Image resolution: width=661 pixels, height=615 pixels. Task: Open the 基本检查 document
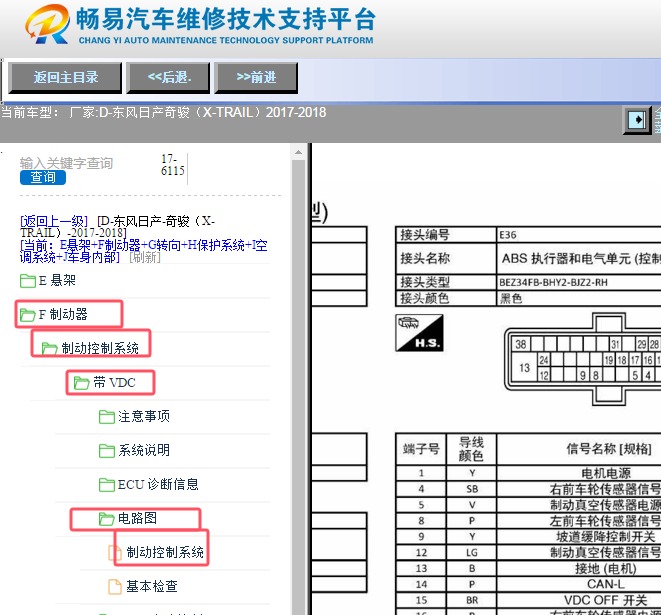[152, 586]
